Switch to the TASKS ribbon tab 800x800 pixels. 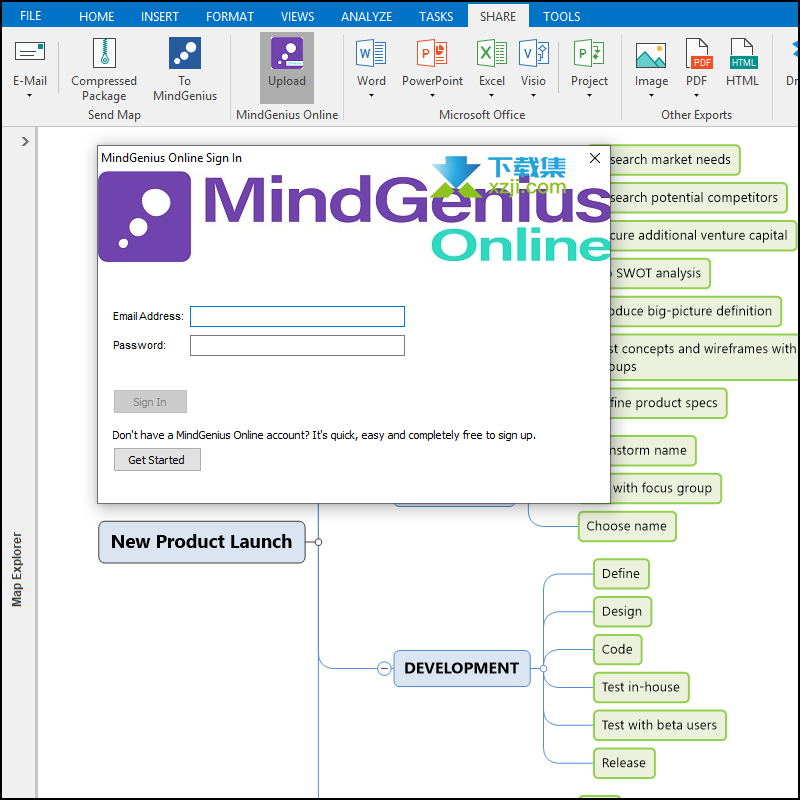pyautogui.click(x=436, y=16)
